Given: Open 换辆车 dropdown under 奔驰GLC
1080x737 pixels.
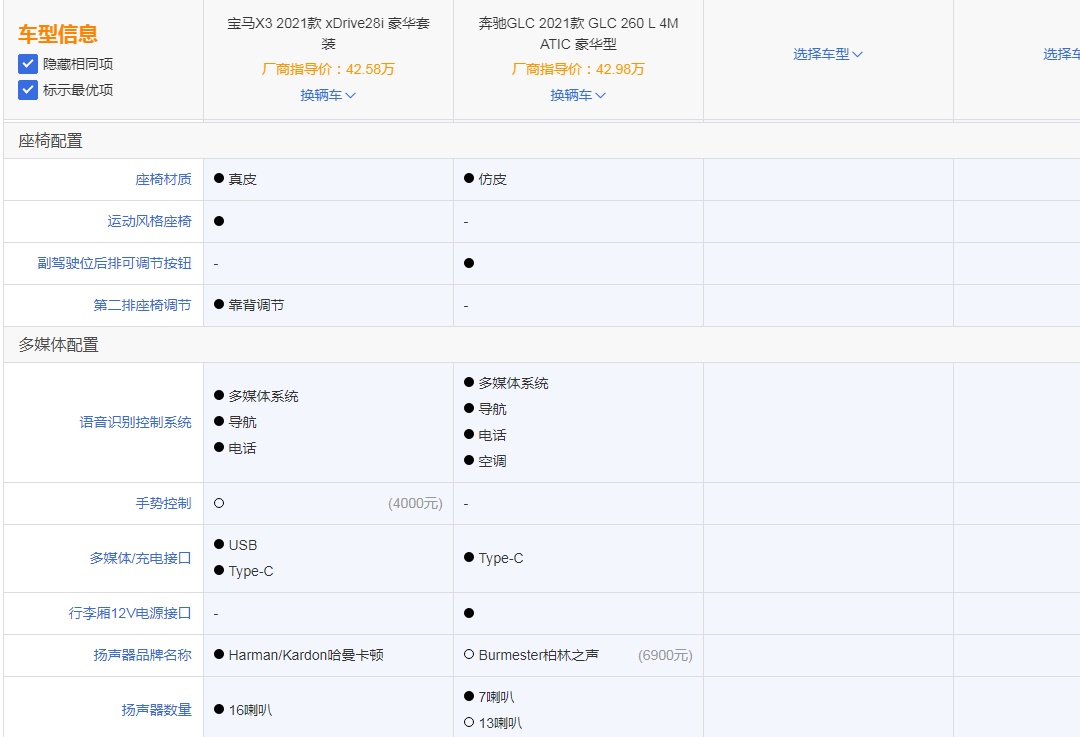Looking at the screenshot, I should [578, 95].
